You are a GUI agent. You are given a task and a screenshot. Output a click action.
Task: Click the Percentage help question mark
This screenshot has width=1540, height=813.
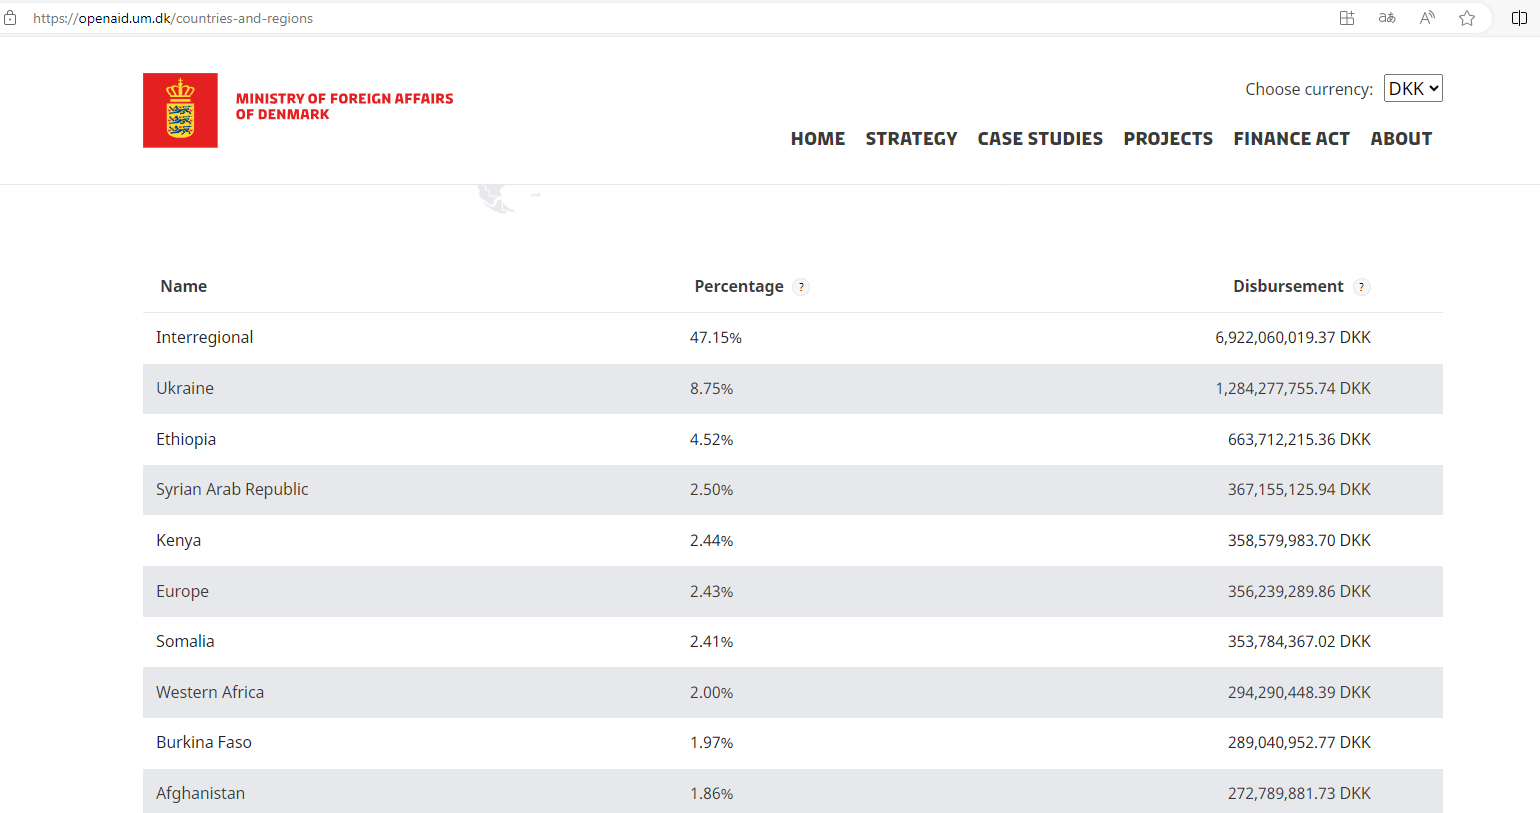801,287
